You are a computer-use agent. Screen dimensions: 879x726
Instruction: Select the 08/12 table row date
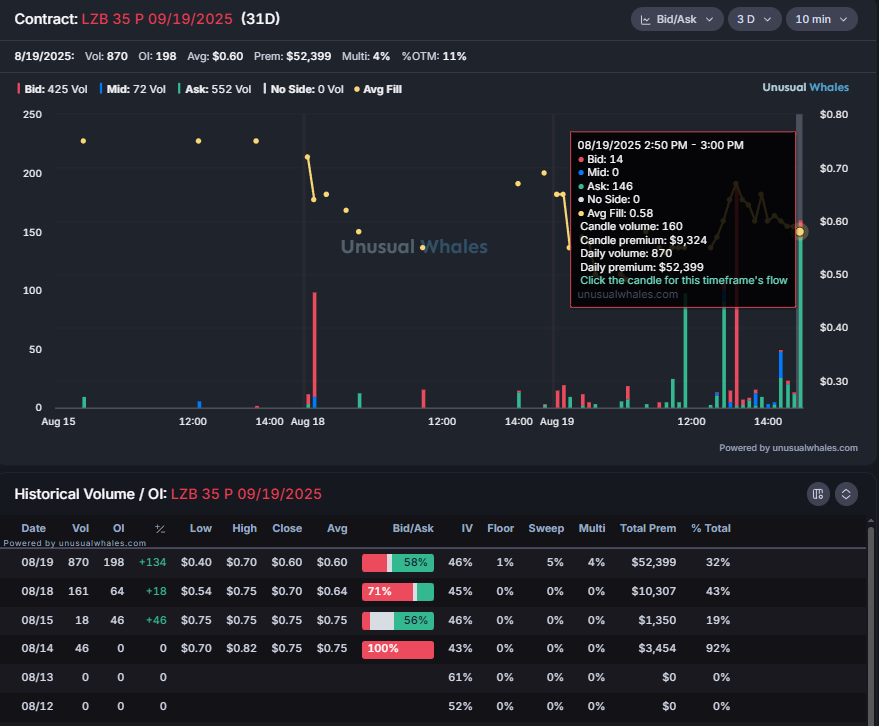pyautogui.click(x=38, y=706)
